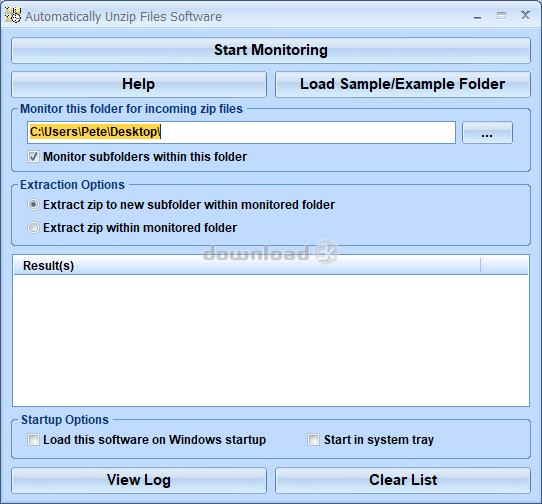
Task: Open the Help button
Action: pos(139,84)
